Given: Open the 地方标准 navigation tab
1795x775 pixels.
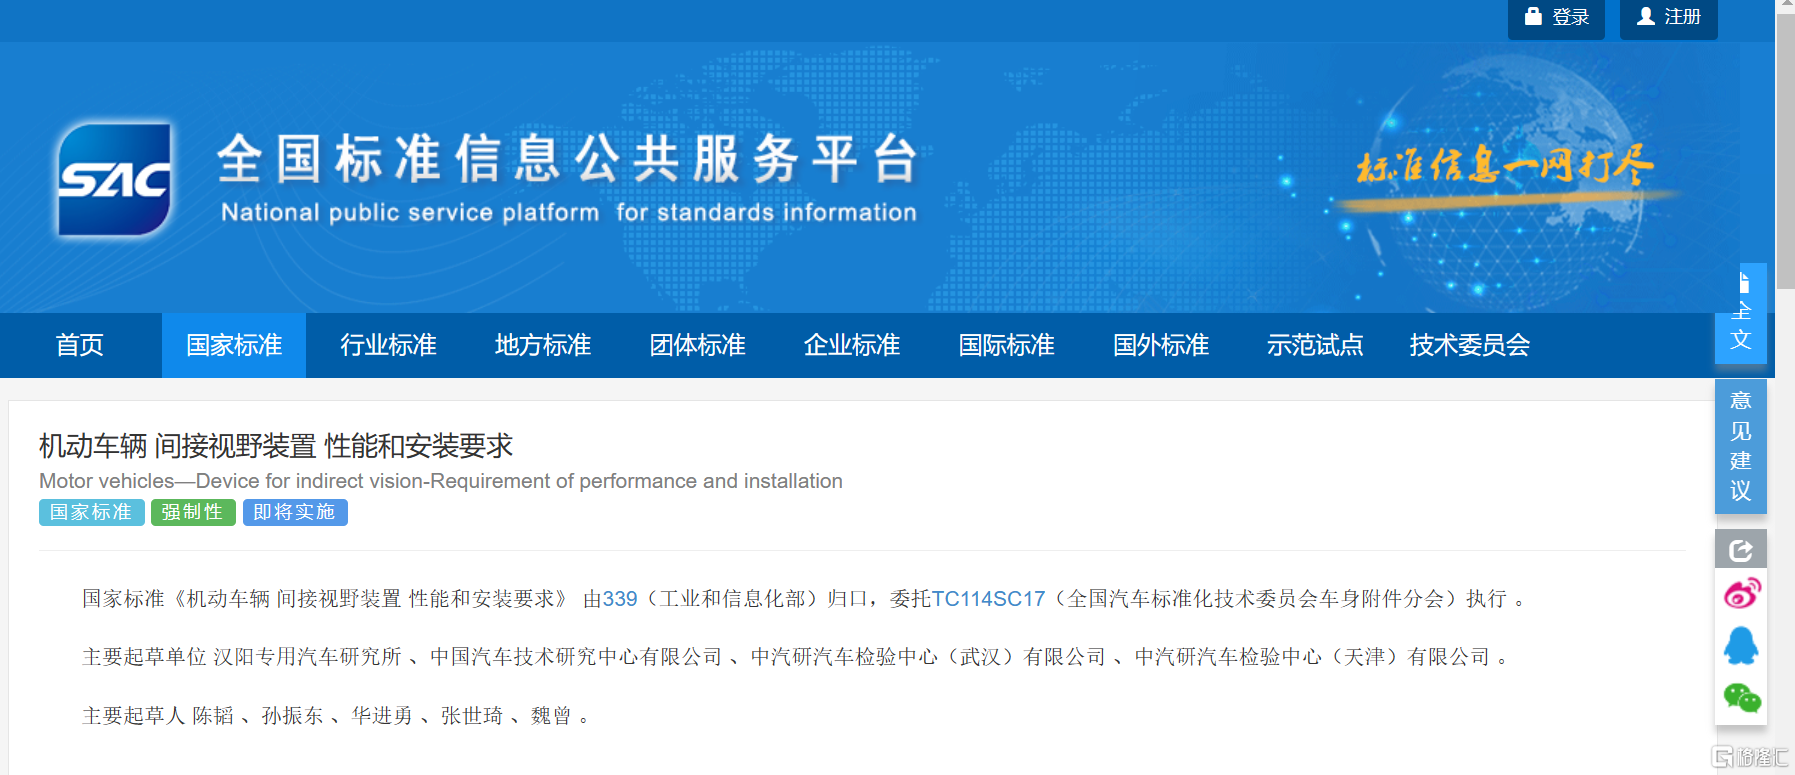Looking at the screenshot, I should click(x=543, y=345).
